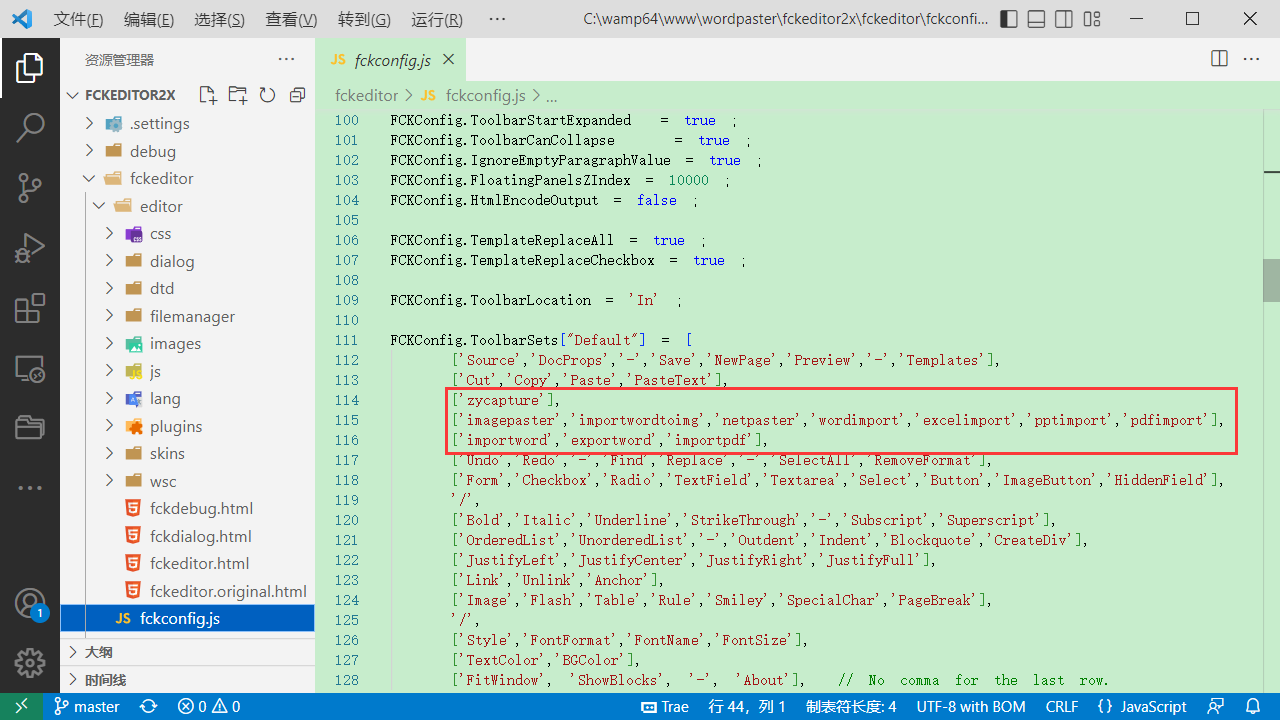The image size is (1280, 720).
Task: Open the Run and Debug view
Action: point(30,248)
